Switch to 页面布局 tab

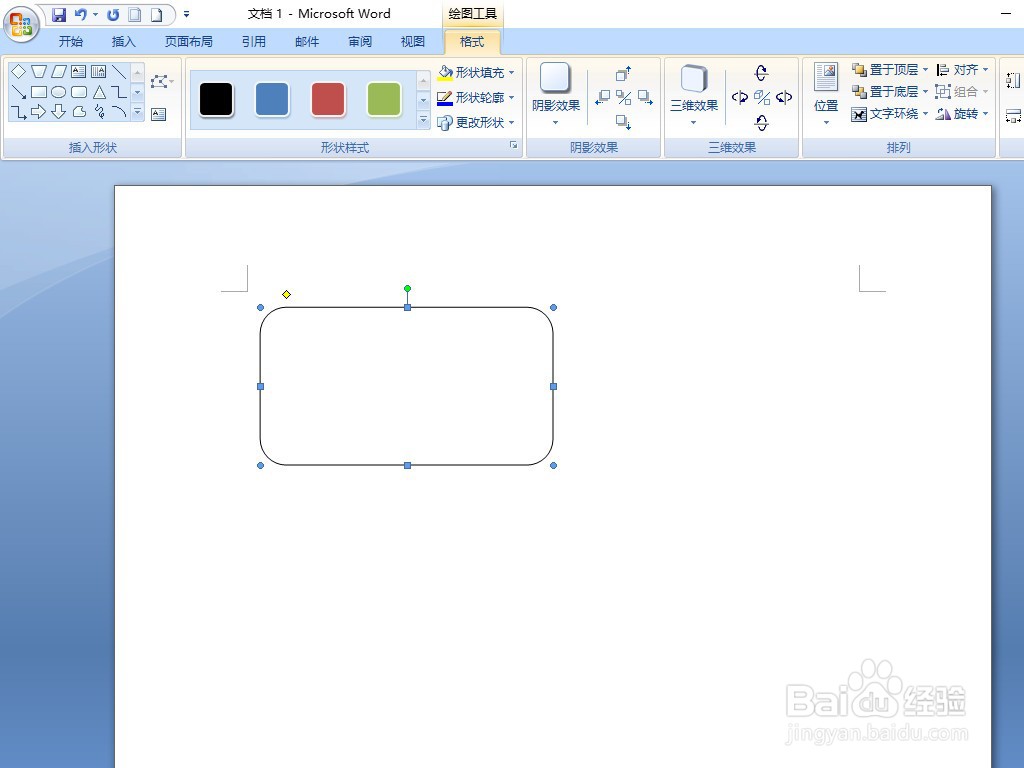(189, 42)
